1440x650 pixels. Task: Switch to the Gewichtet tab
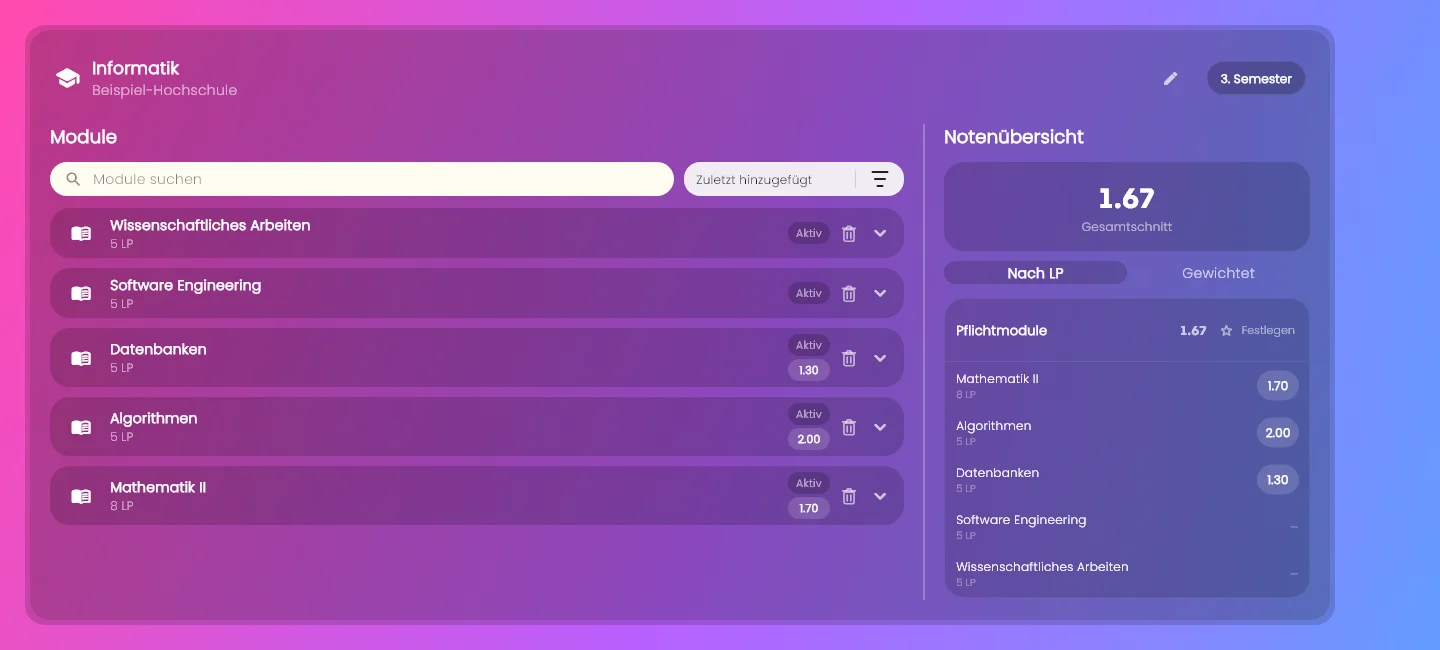(x=1218, y=273)
